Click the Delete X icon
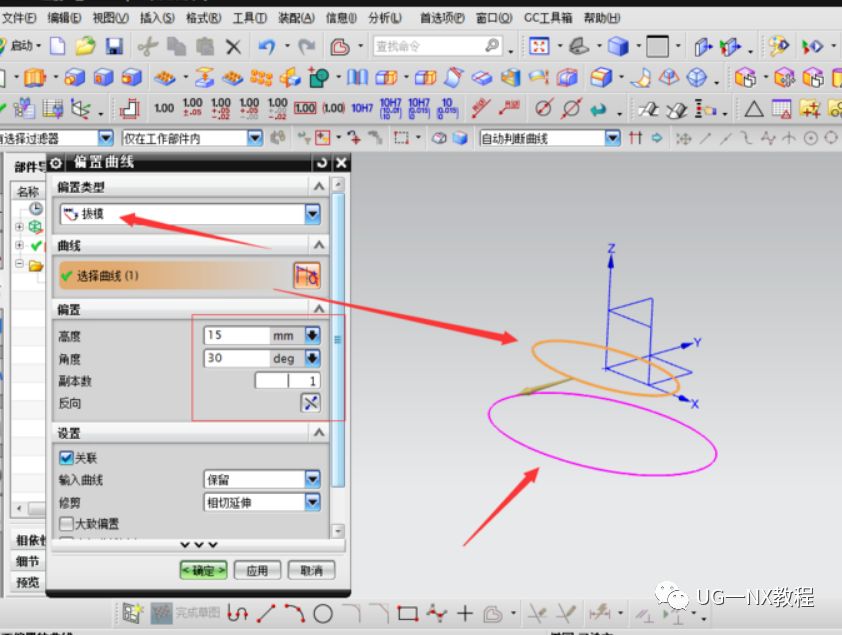 tap(233, 47)
